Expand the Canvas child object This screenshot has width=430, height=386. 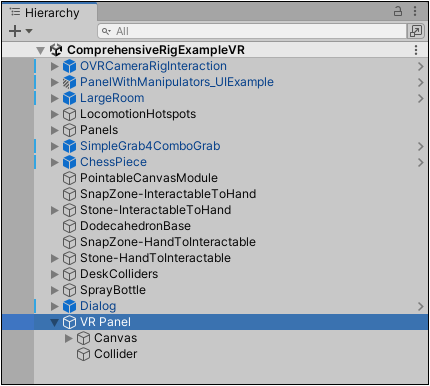tap(68, 338)
